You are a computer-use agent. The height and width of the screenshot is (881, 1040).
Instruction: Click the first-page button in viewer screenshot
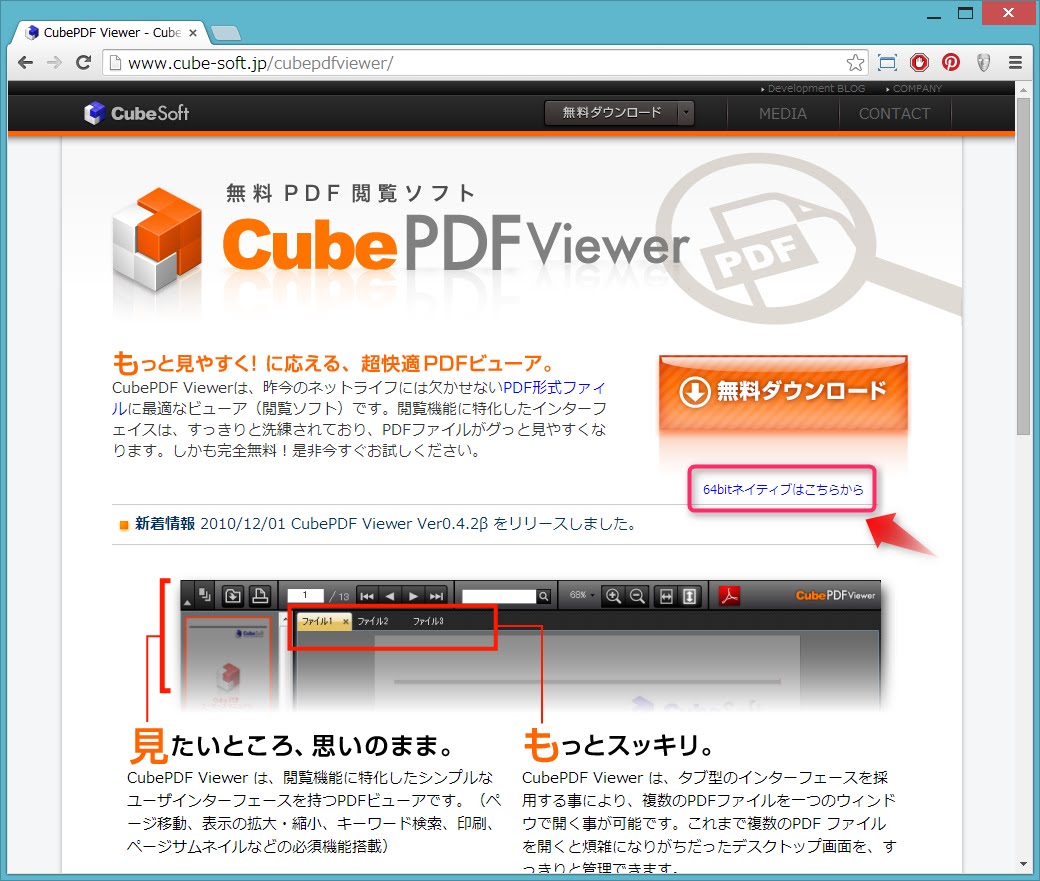pyautogui.click(x=367, y=596)
